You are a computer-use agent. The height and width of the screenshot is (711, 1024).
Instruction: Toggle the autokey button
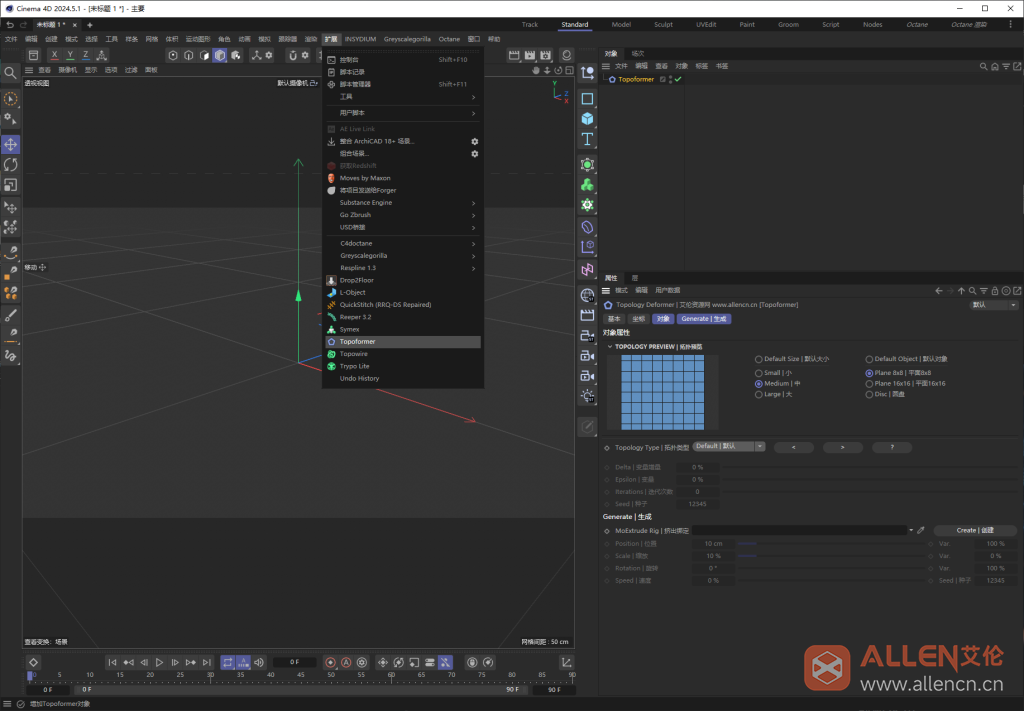346,662
